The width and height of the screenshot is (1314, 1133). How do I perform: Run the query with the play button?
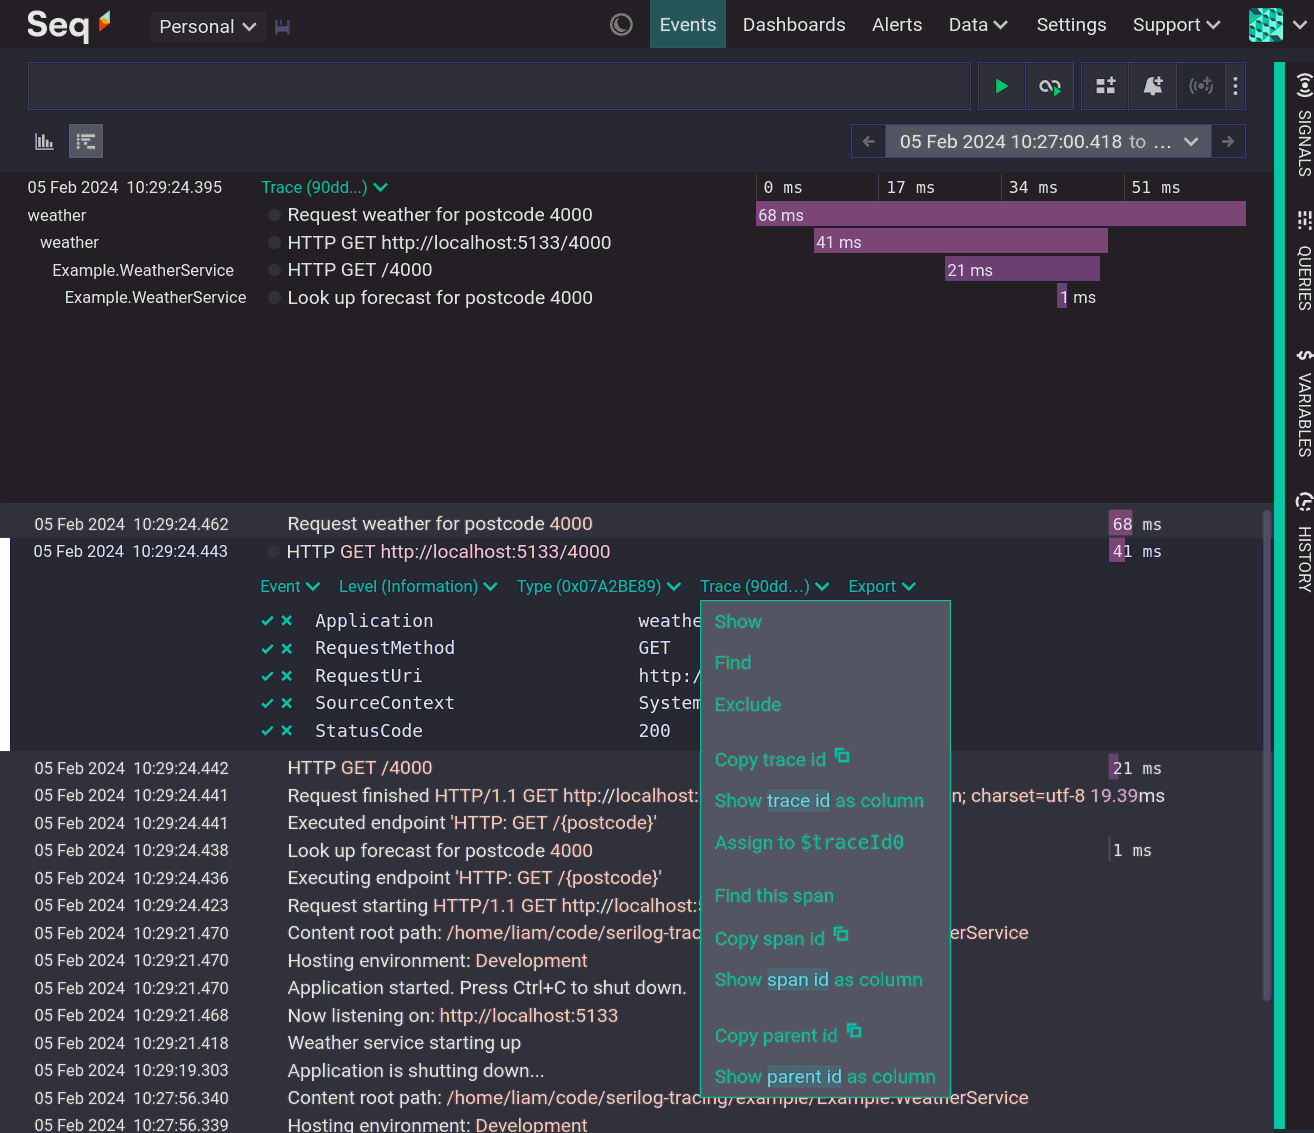coord(1001,86)
